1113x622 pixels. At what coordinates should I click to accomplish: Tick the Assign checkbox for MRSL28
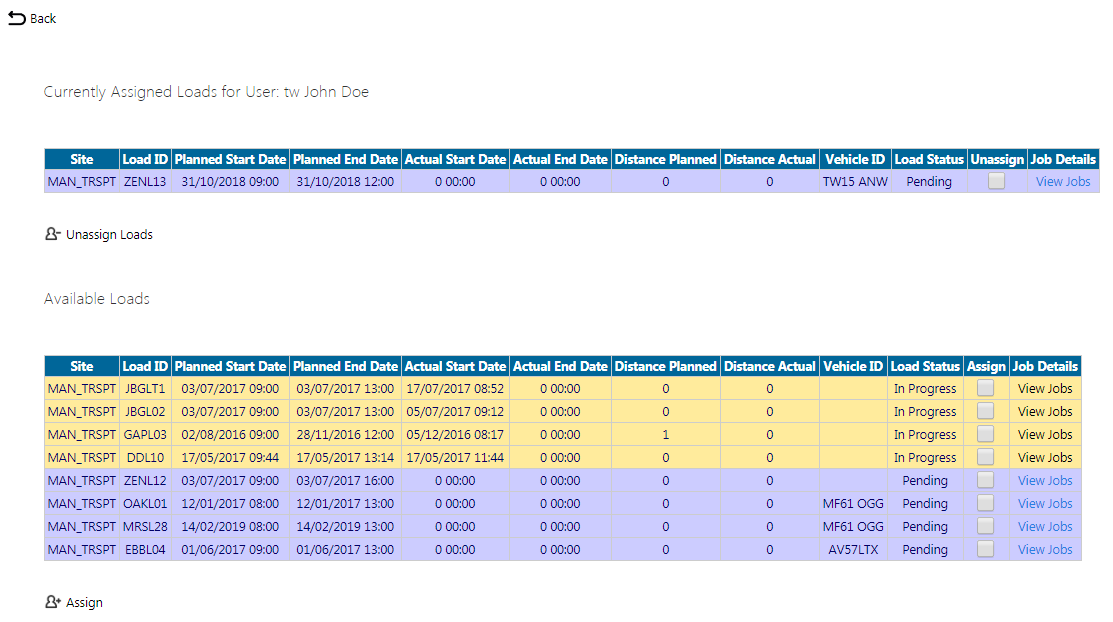click(x=985, y=526)
